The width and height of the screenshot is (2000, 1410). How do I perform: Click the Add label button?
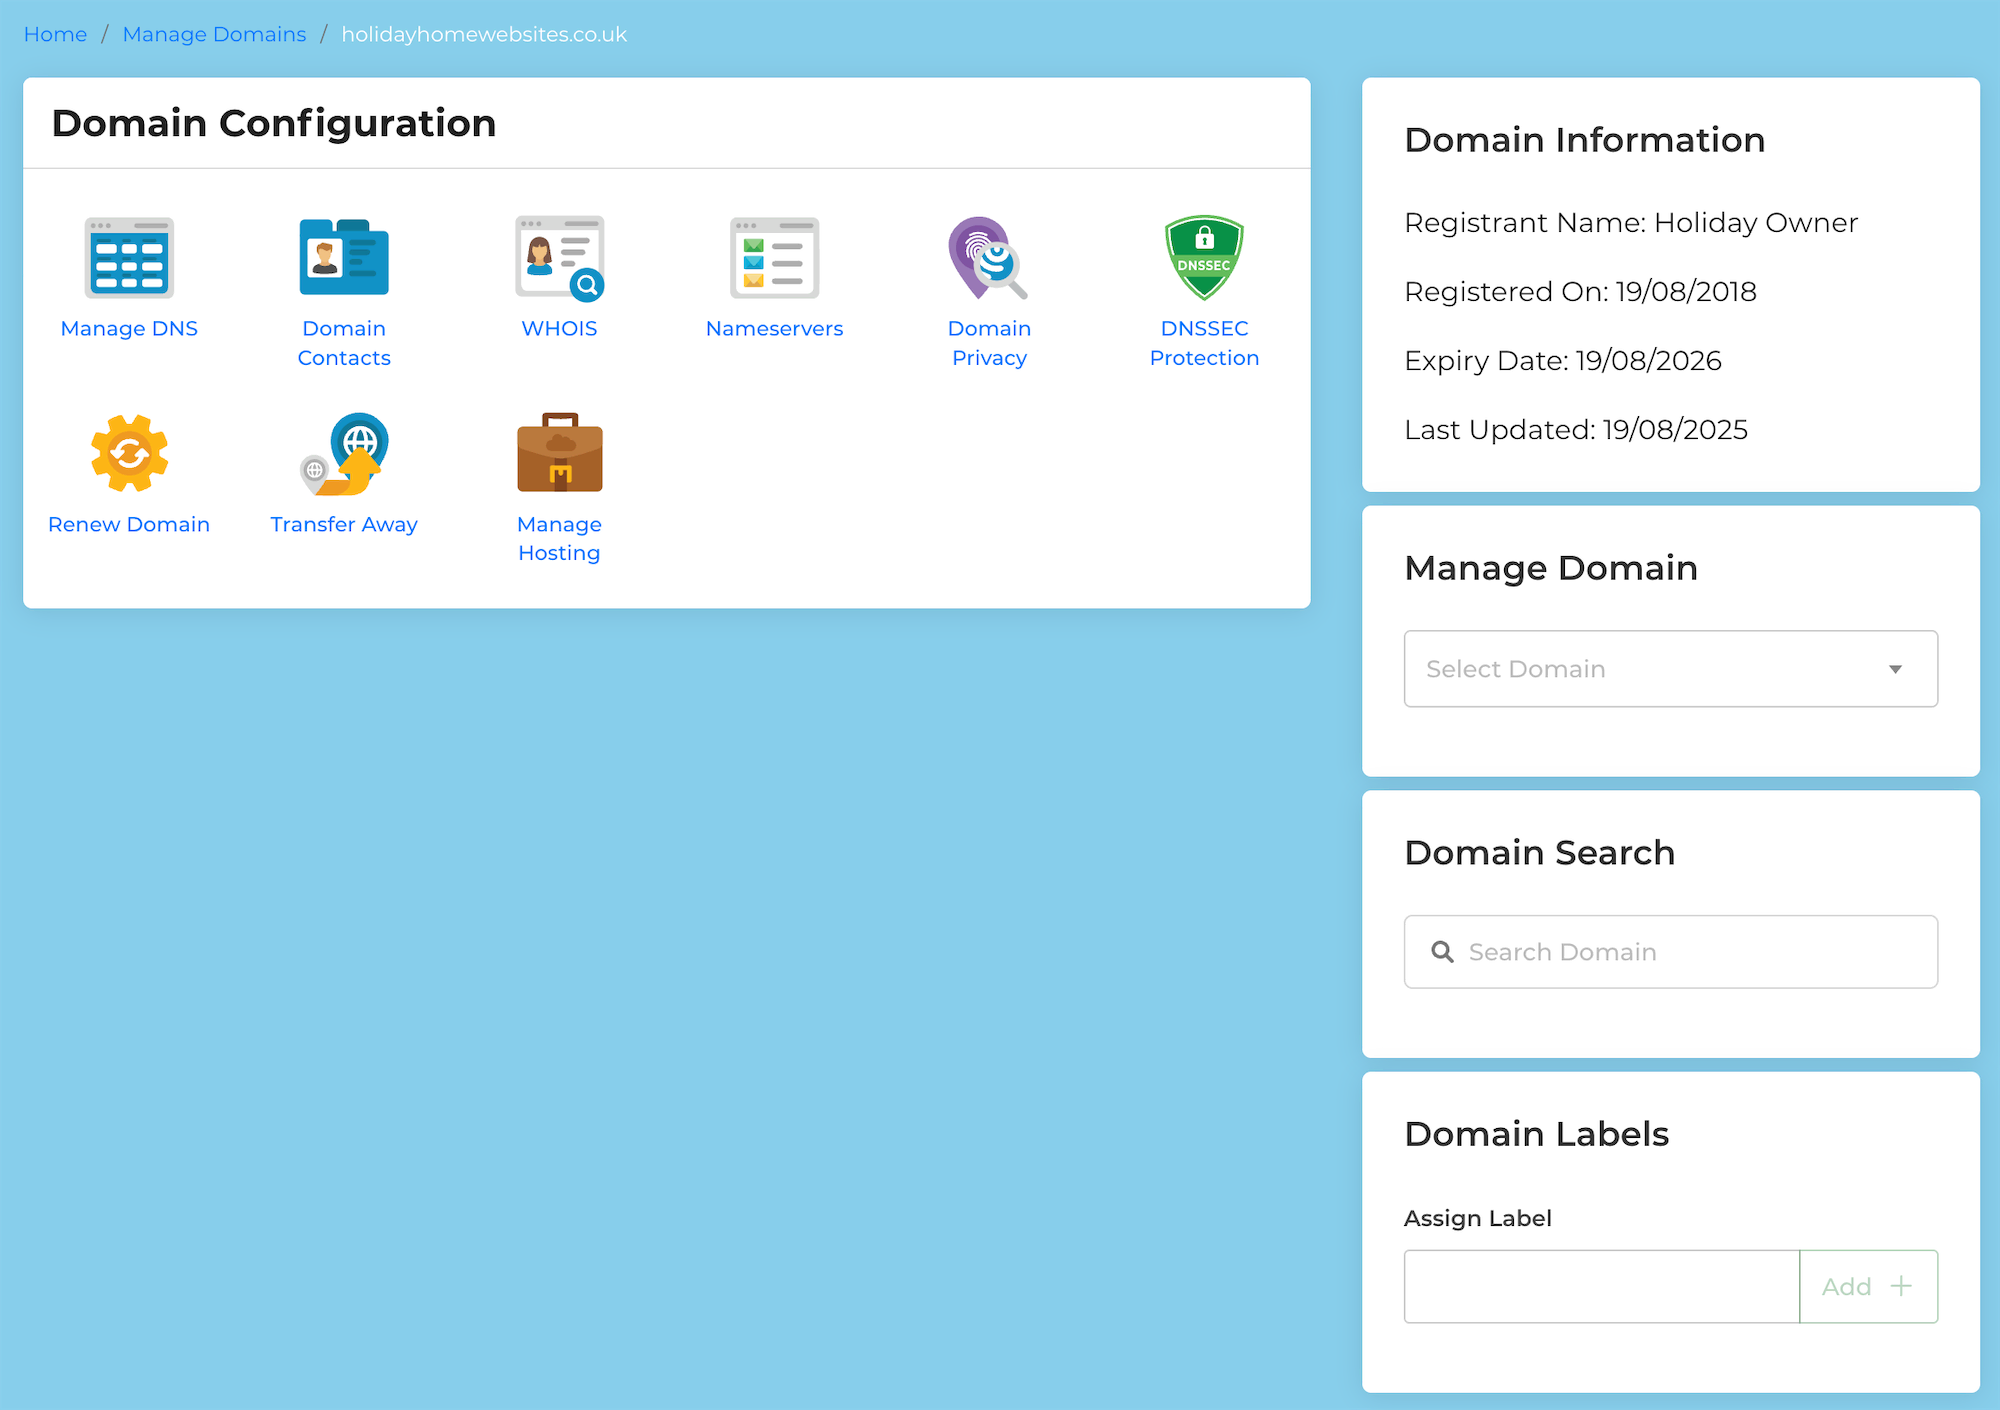(1868, 1286)
